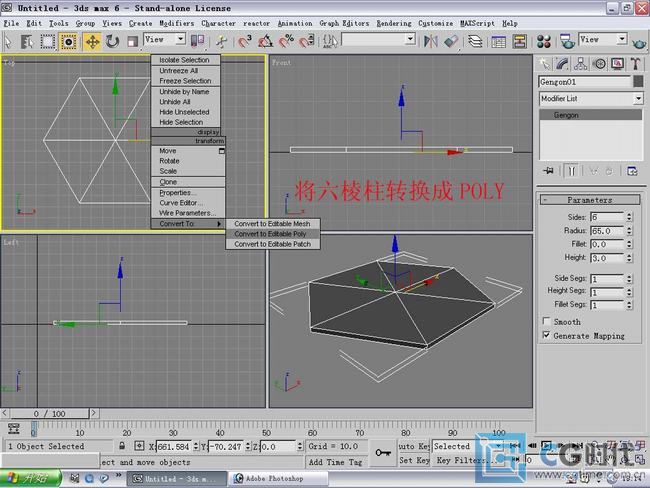
Task: Switch to the Create command panel tab
Action: tap(544, 64)
